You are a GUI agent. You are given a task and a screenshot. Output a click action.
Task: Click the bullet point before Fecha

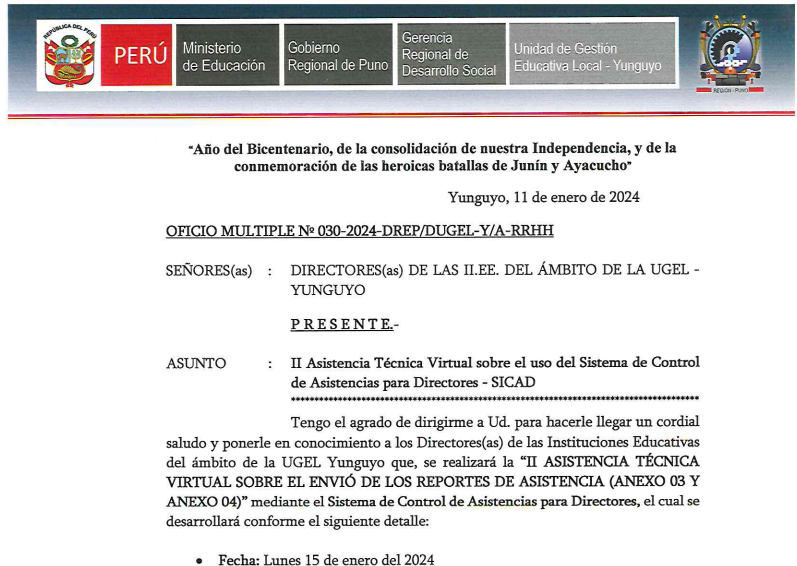[x=200, y=559]
